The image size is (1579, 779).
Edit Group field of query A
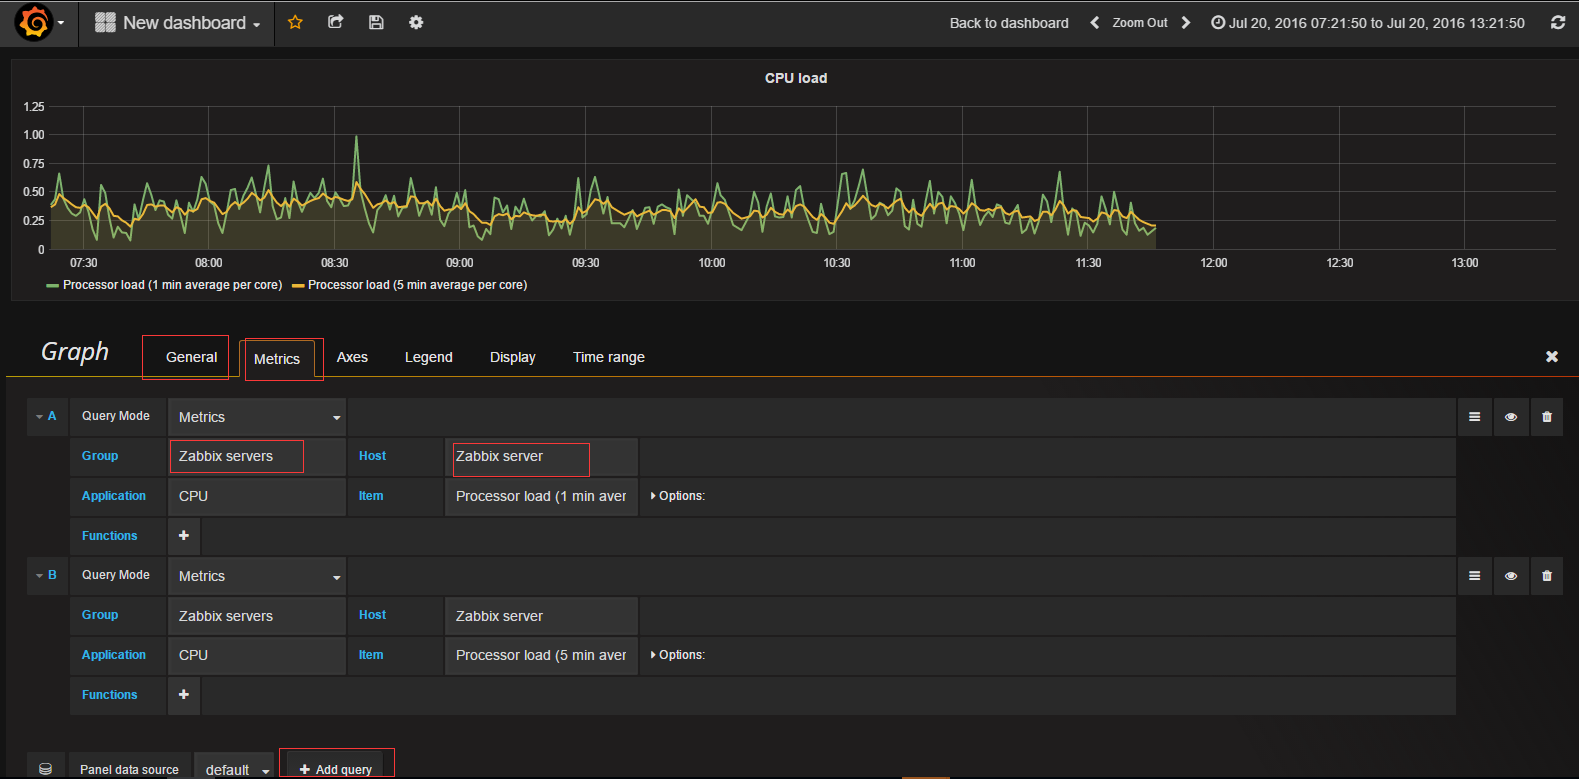point(257,456)
